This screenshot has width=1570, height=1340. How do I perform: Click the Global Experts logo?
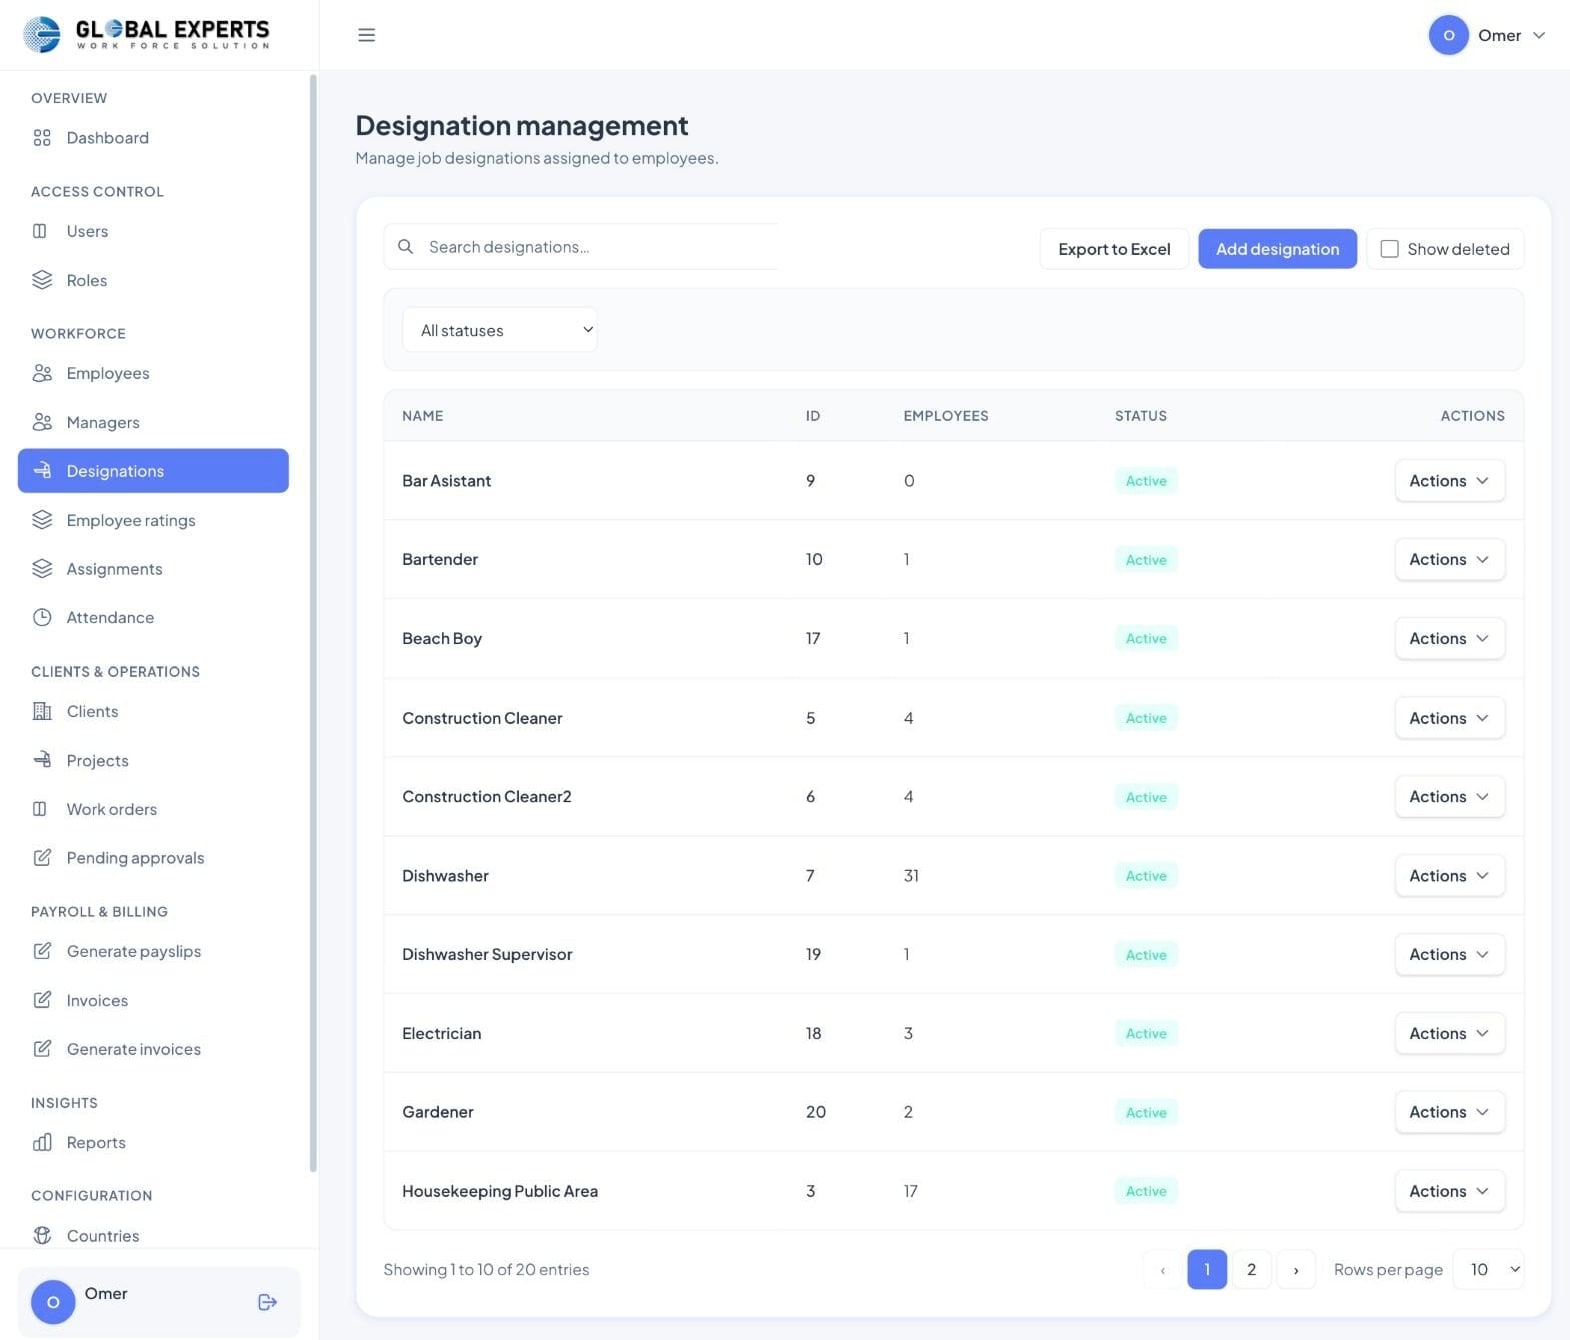[146, 34]
